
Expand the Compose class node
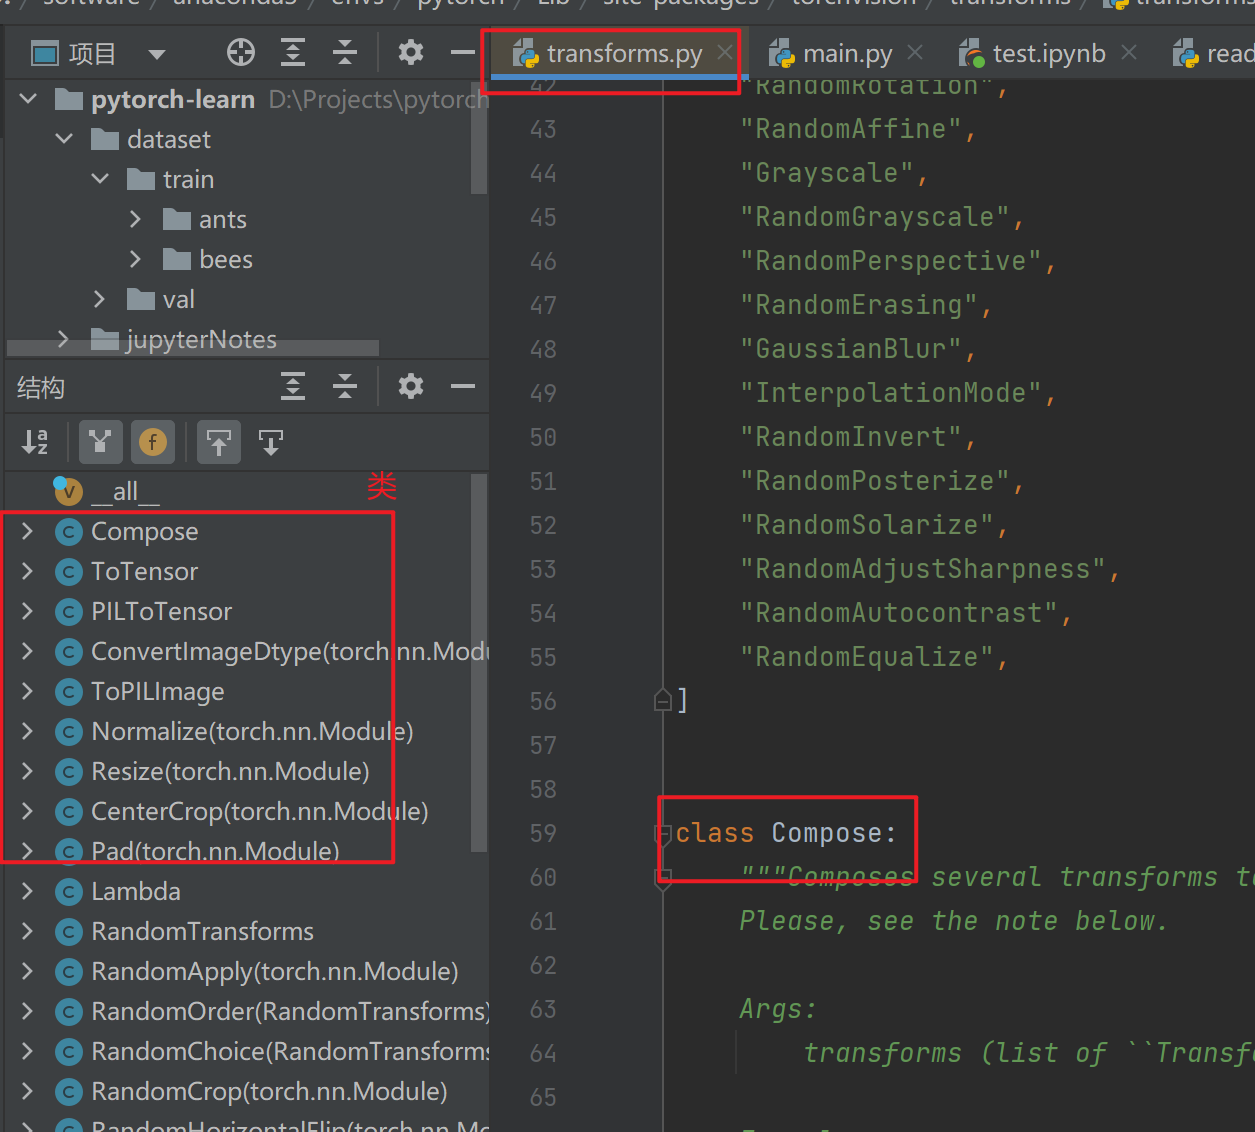click(27, 531)
